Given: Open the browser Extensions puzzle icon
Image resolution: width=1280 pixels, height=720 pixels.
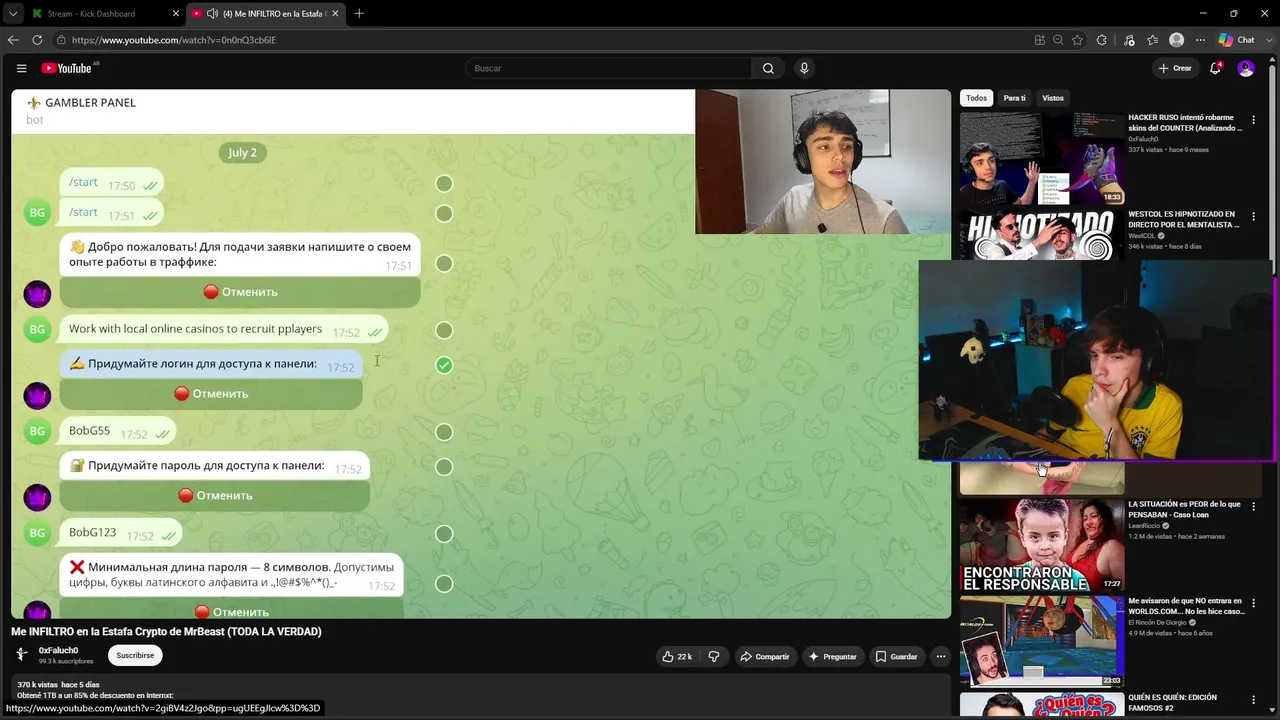Looking at the screenshot, I should [1102, 40].
